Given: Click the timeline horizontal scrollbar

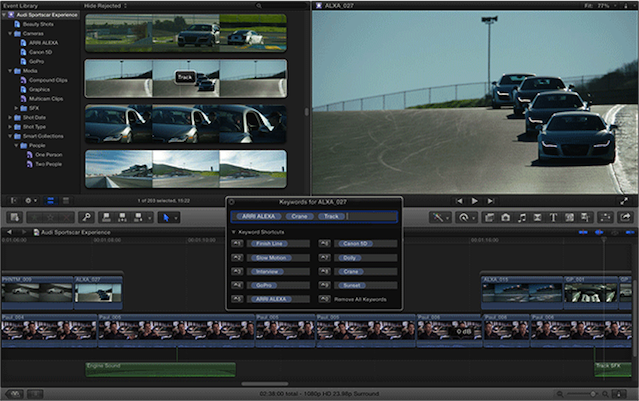Looking at the screenshot, I should tap(265, 383).
